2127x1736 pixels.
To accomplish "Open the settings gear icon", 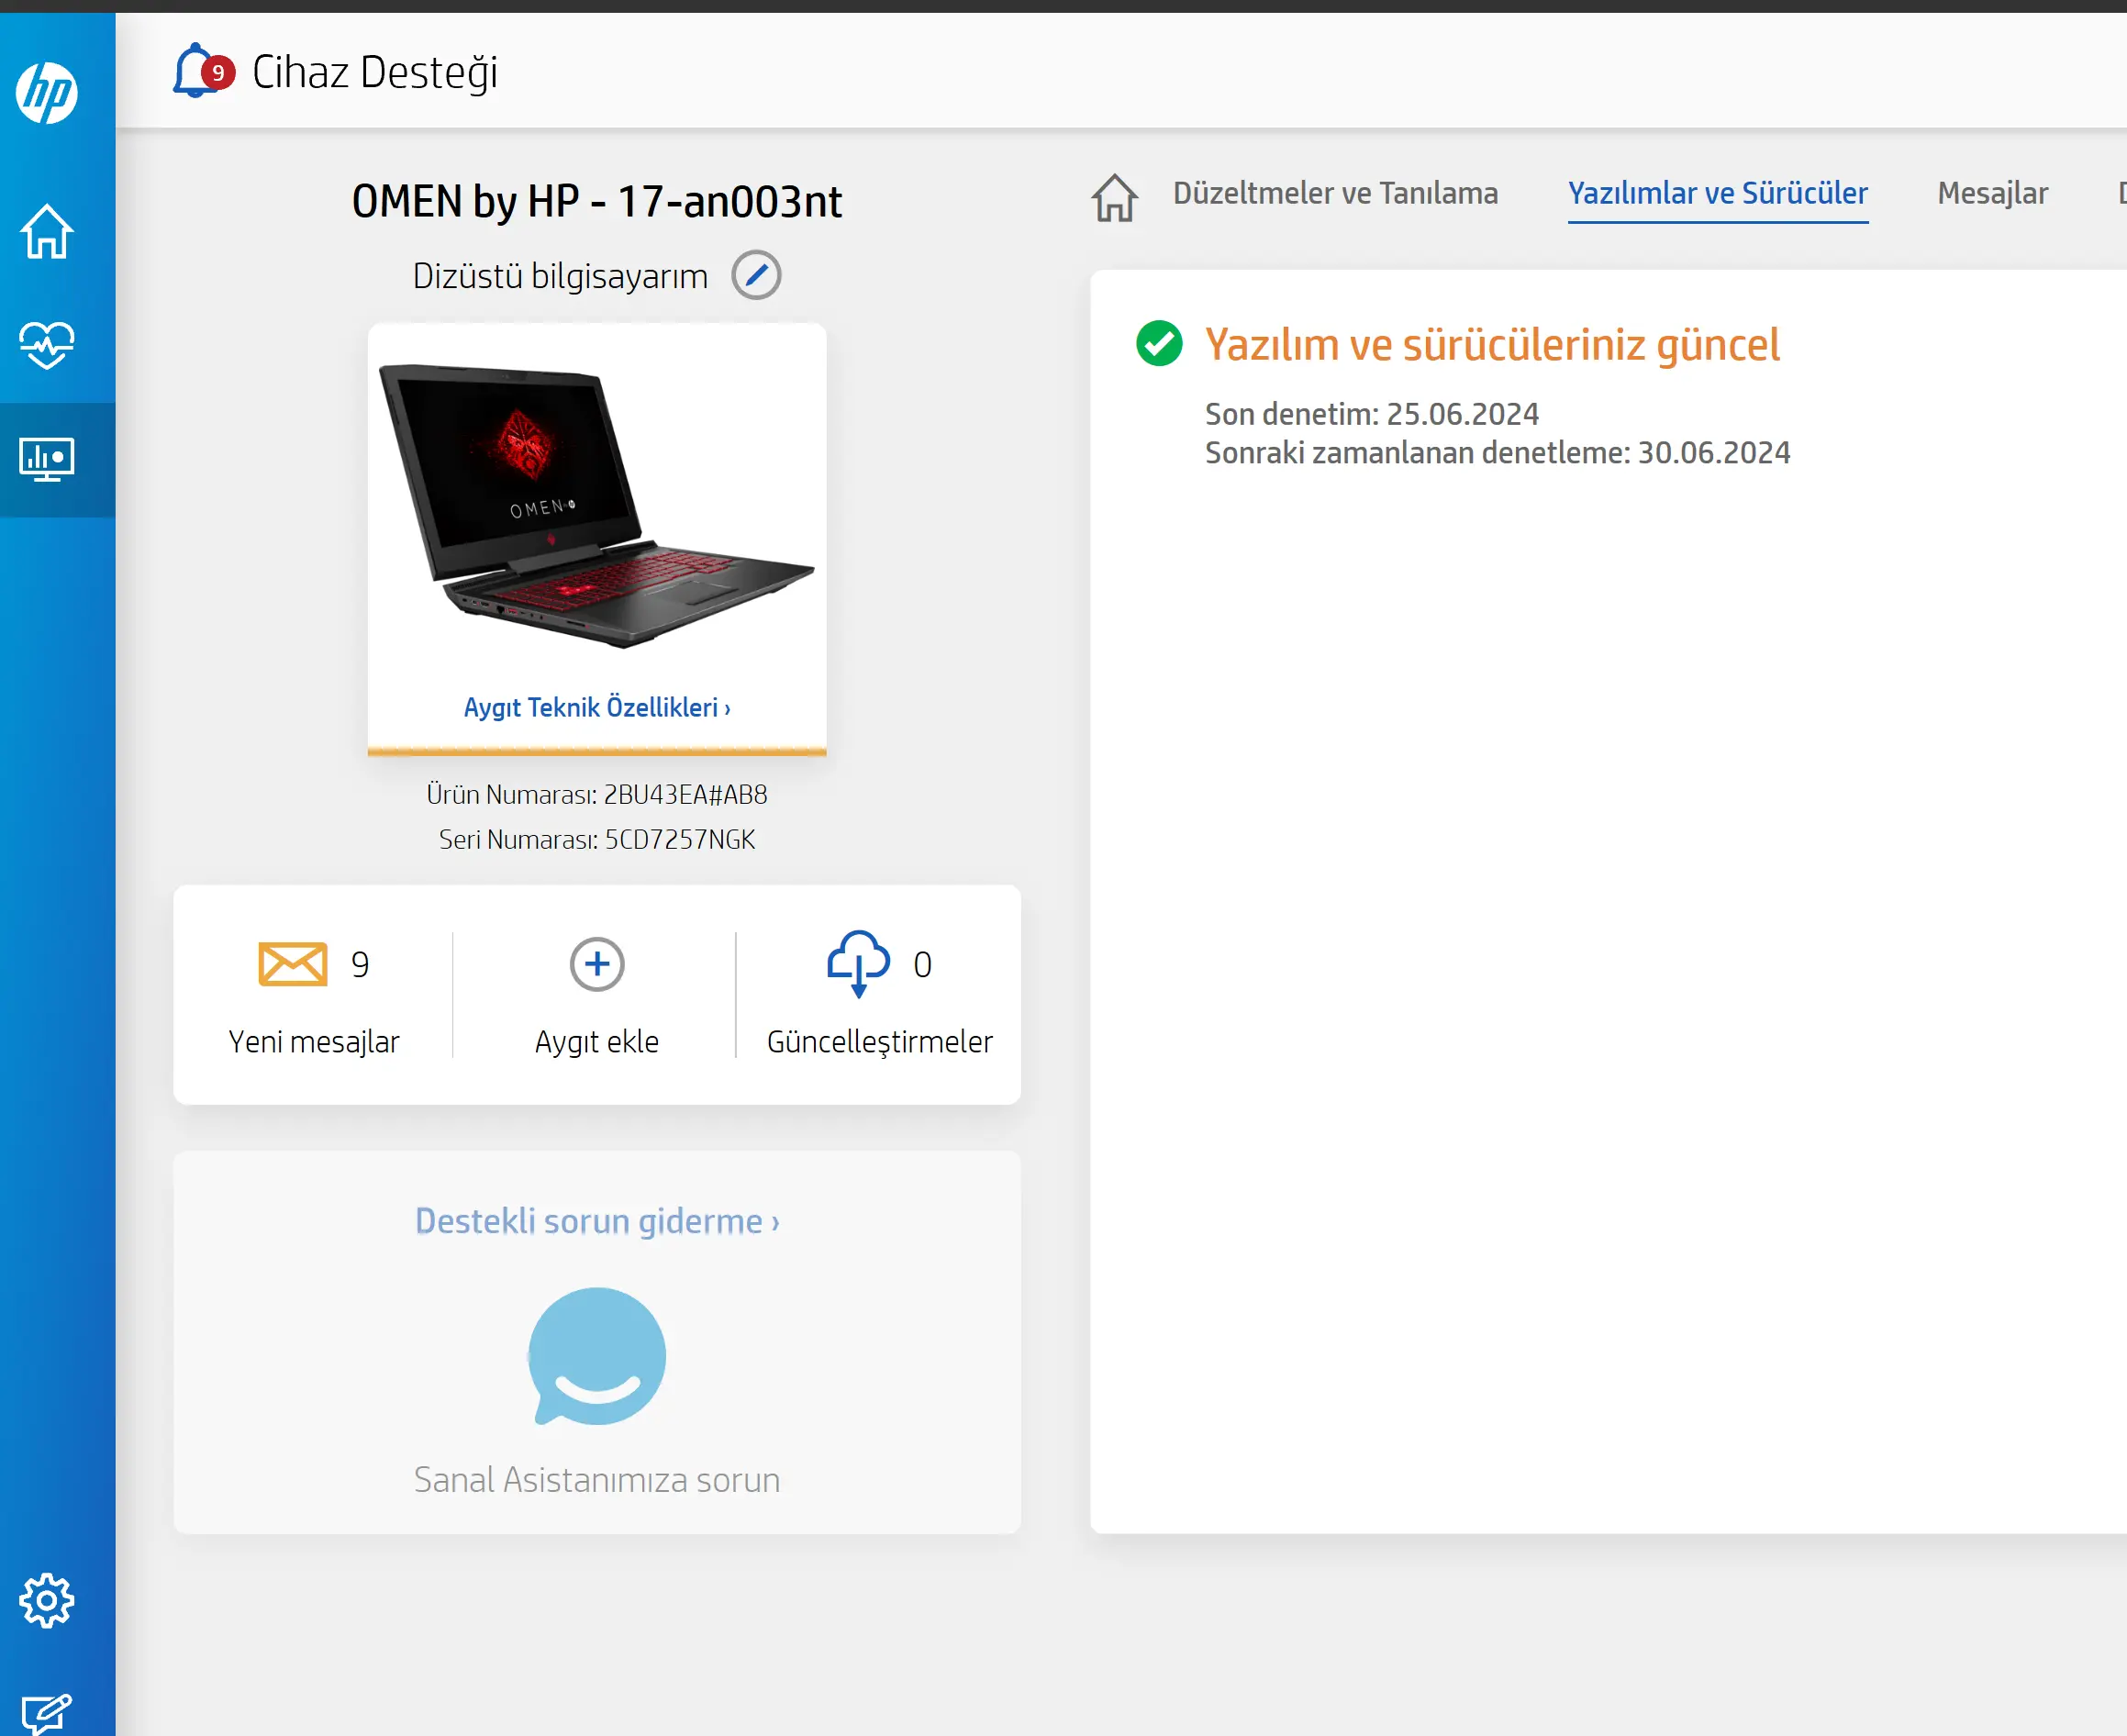I will 47,1601.
